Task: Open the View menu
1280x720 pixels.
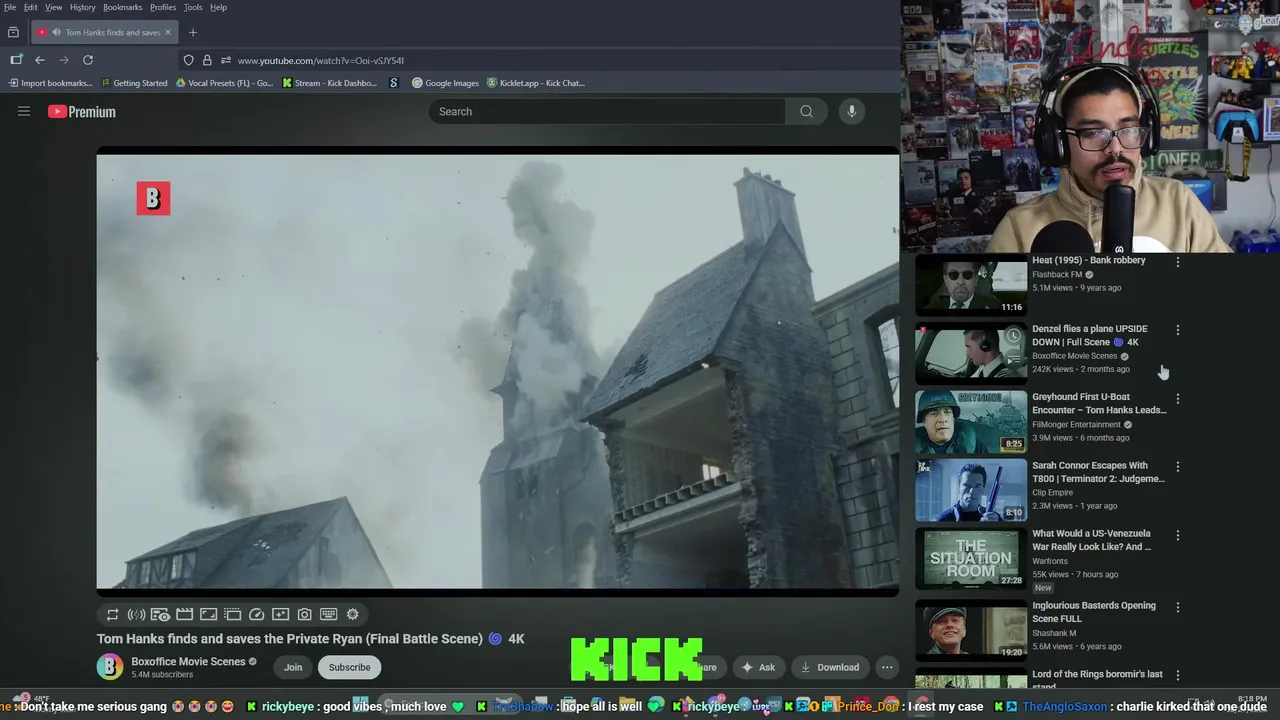Action: (54, 7)
